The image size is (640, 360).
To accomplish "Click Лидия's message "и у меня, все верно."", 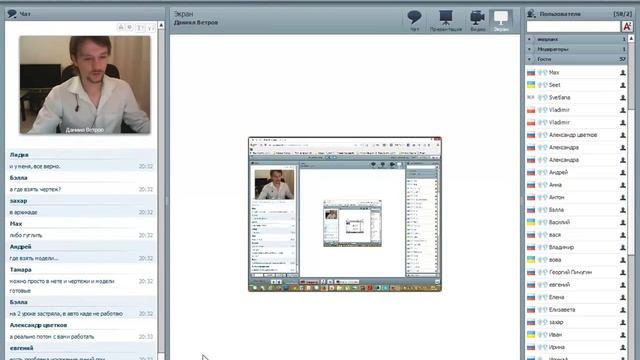I will 35,167.
